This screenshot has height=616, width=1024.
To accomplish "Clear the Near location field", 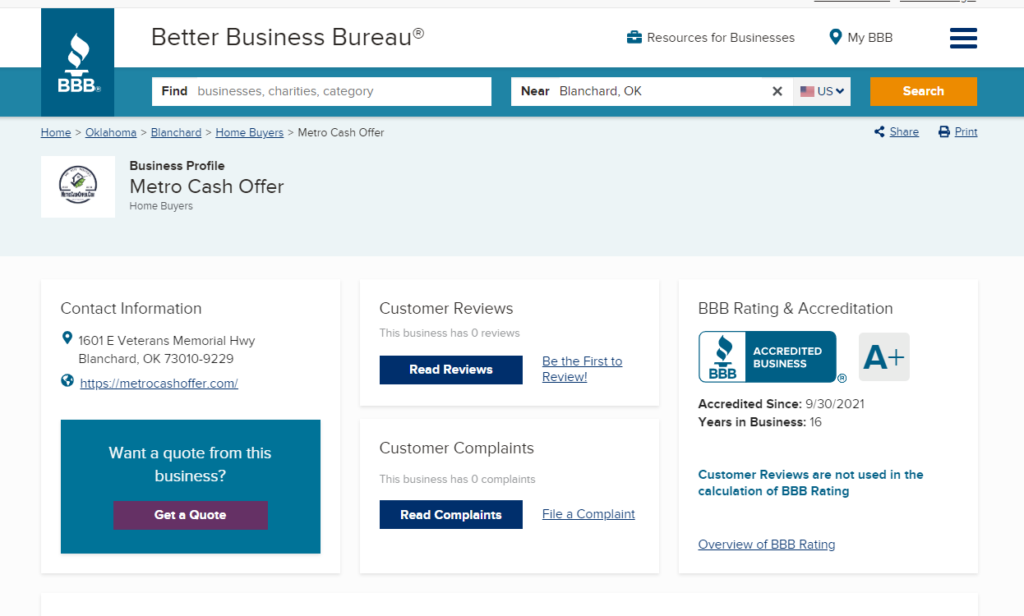I will pyautogui.click(x=777, y=91).
